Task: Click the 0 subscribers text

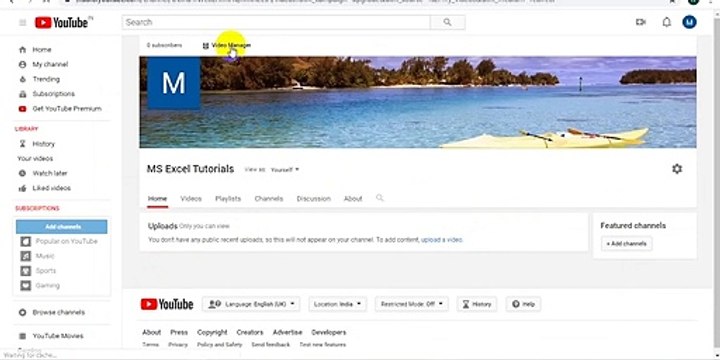Action: pos(164,45)
